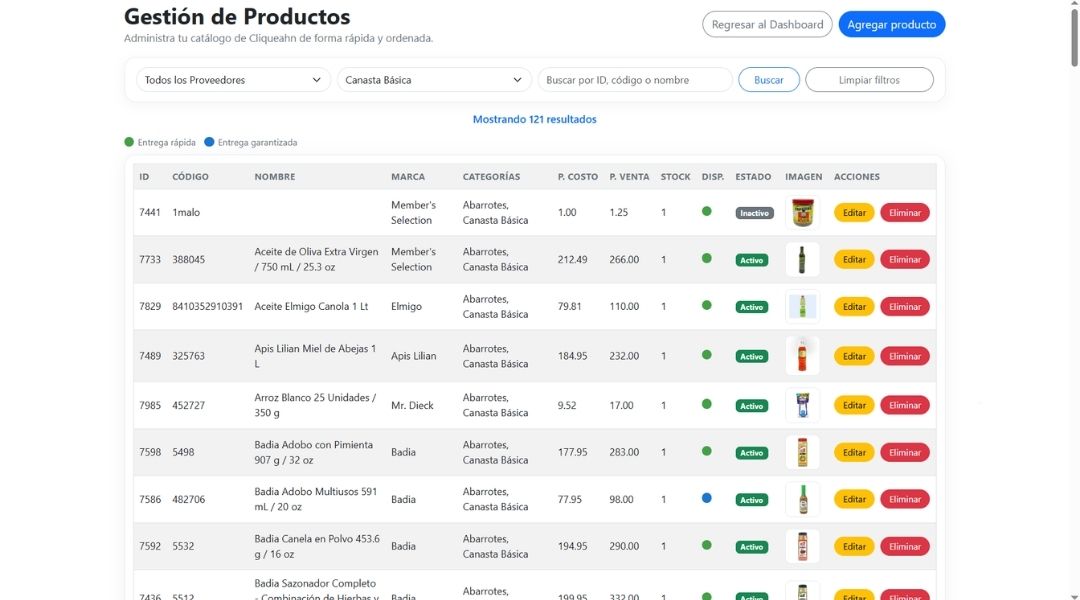The height and width of the screenshot is (600, 1080).
Task: Click the Buscar button
Action: pos(768,79)
